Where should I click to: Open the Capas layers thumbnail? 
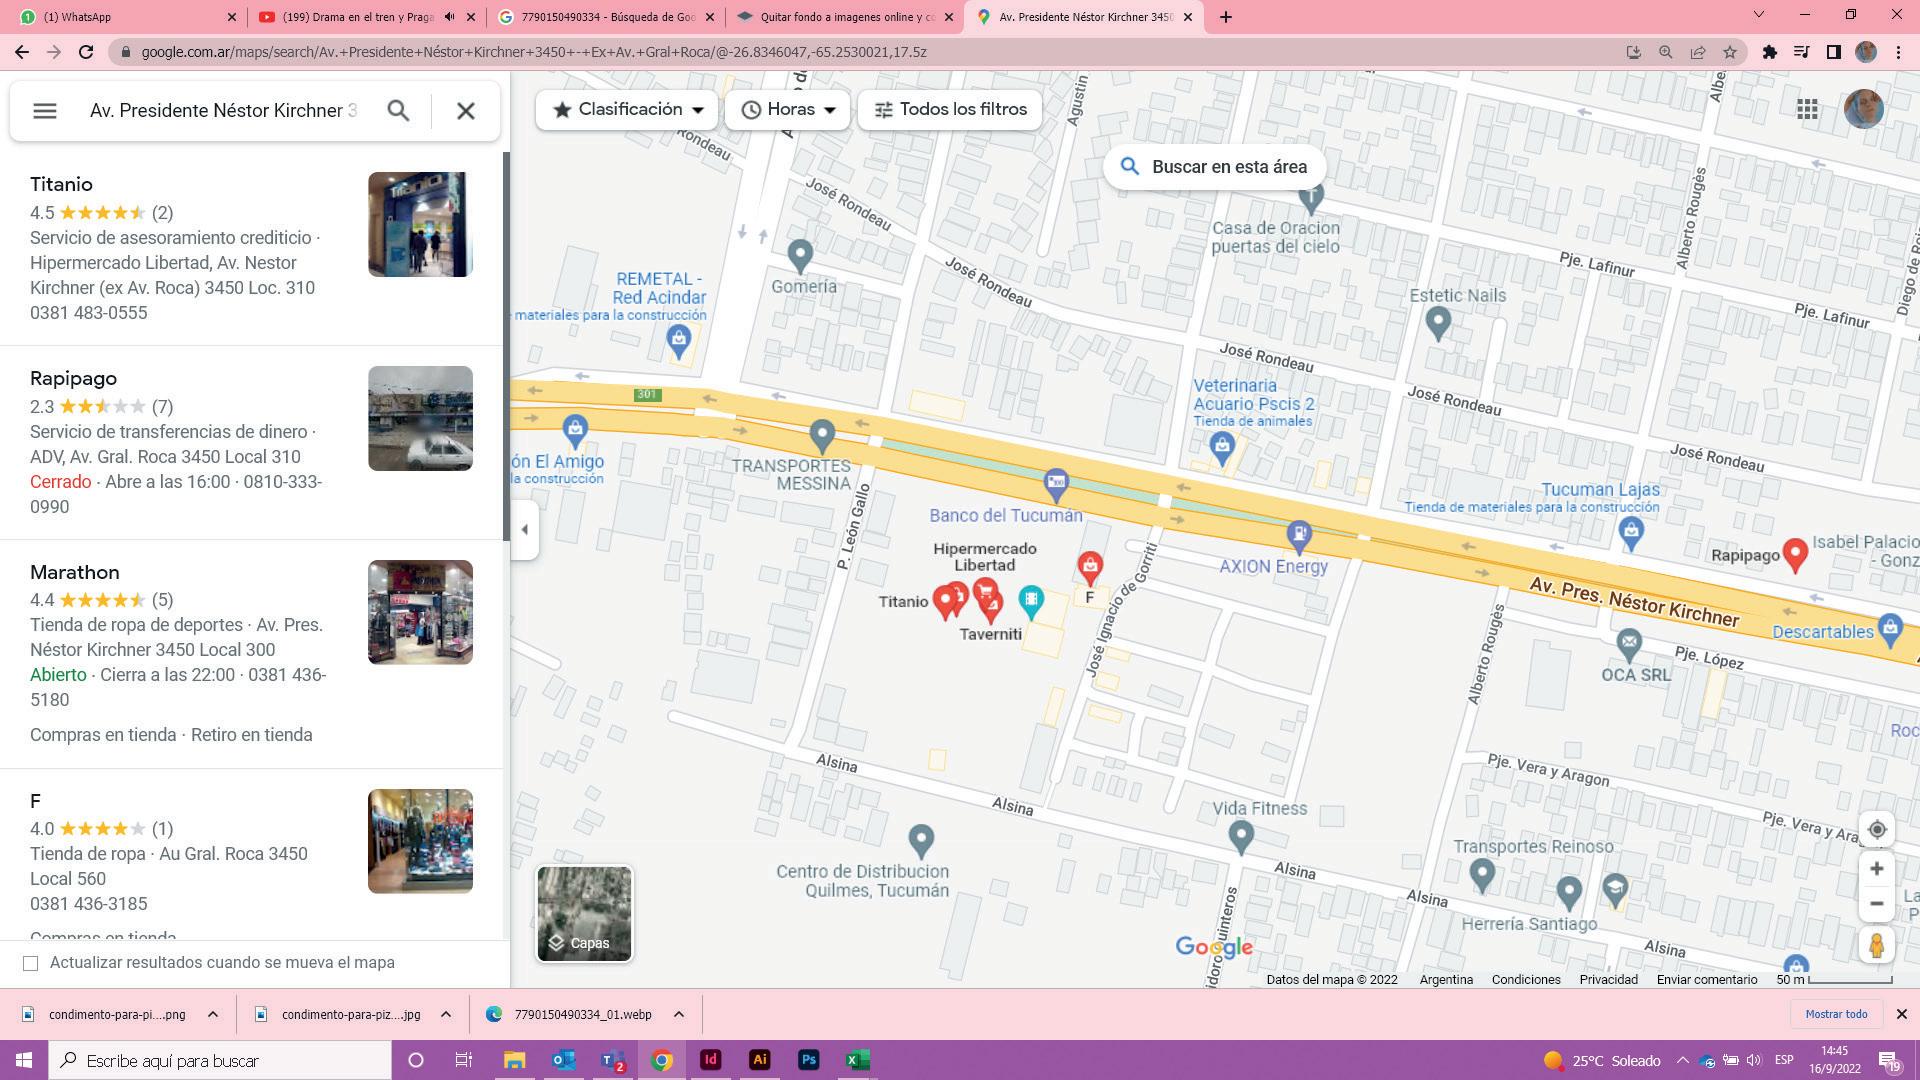(584, 914)
